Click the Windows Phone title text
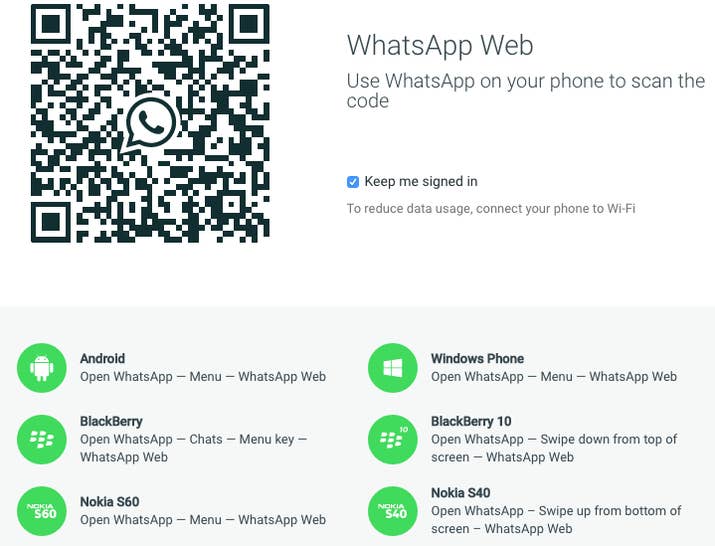Viewport: 715px width, 546px height. click(x=477, y=359)
